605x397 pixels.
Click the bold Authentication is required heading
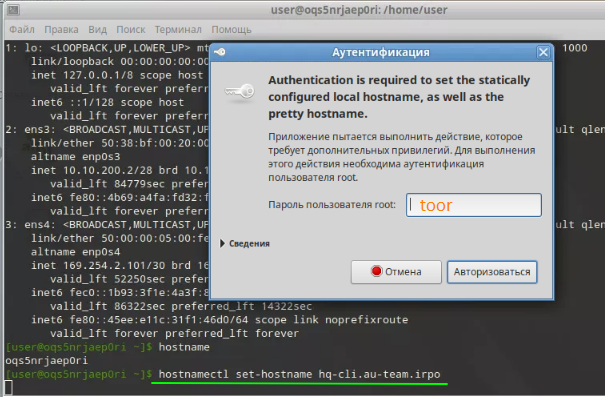point(399,97)
